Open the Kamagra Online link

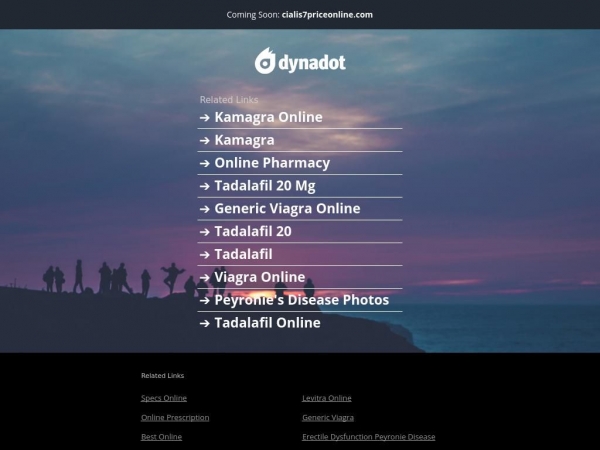(x=268, y=117)
